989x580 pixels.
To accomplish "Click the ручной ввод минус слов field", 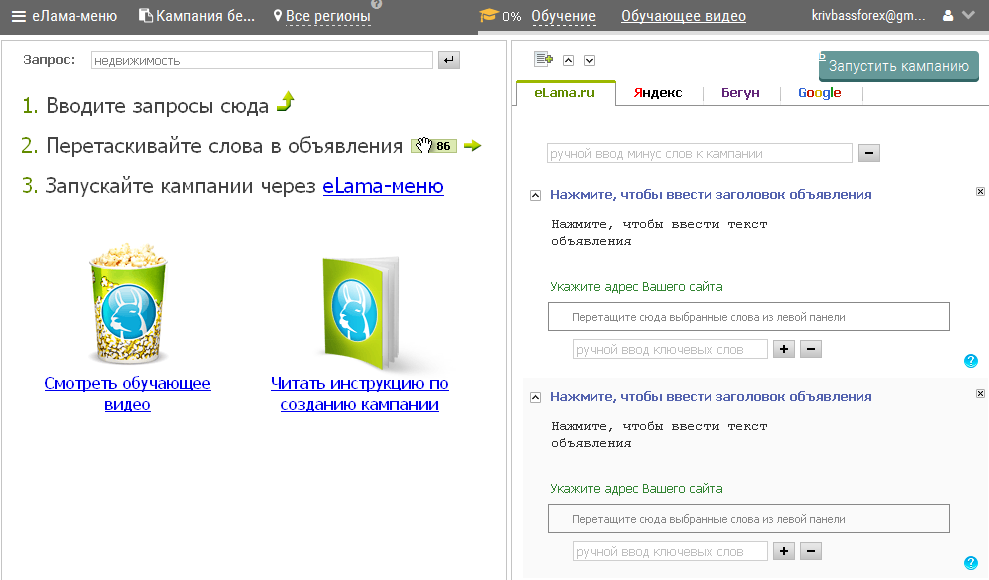I will pos(698,153).
